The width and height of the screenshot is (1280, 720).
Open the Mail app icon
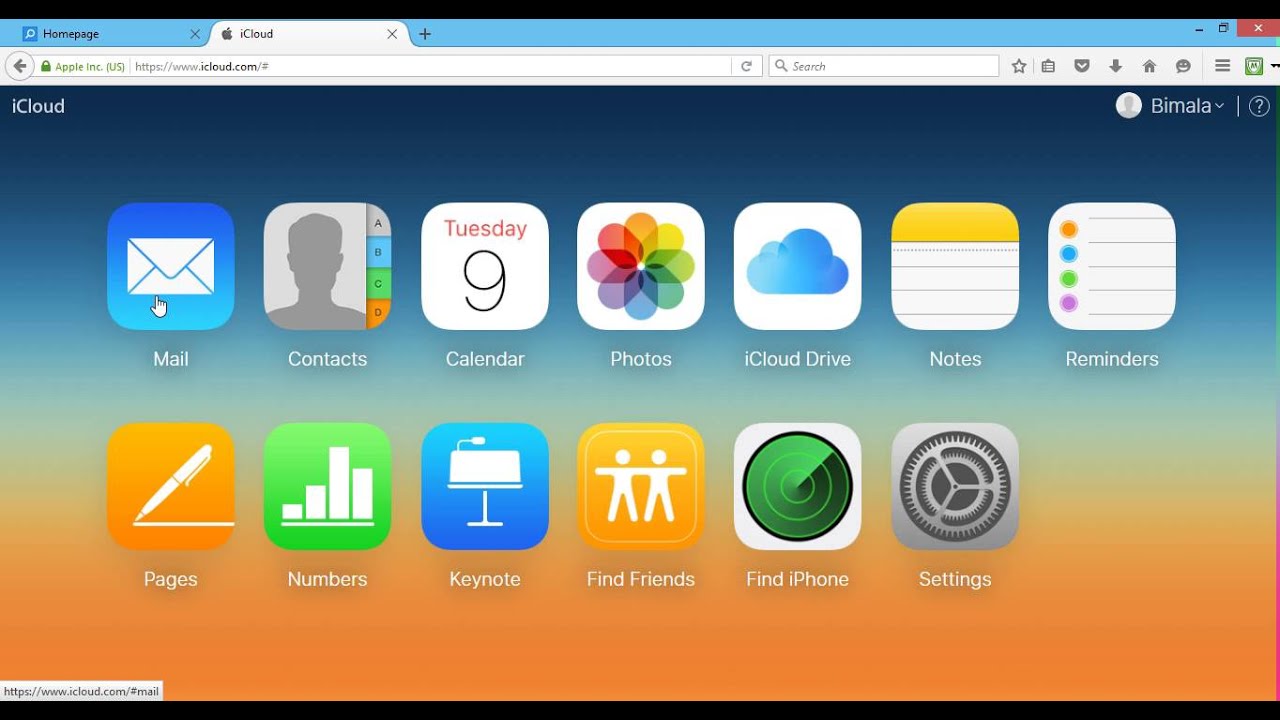click(171, 266)
